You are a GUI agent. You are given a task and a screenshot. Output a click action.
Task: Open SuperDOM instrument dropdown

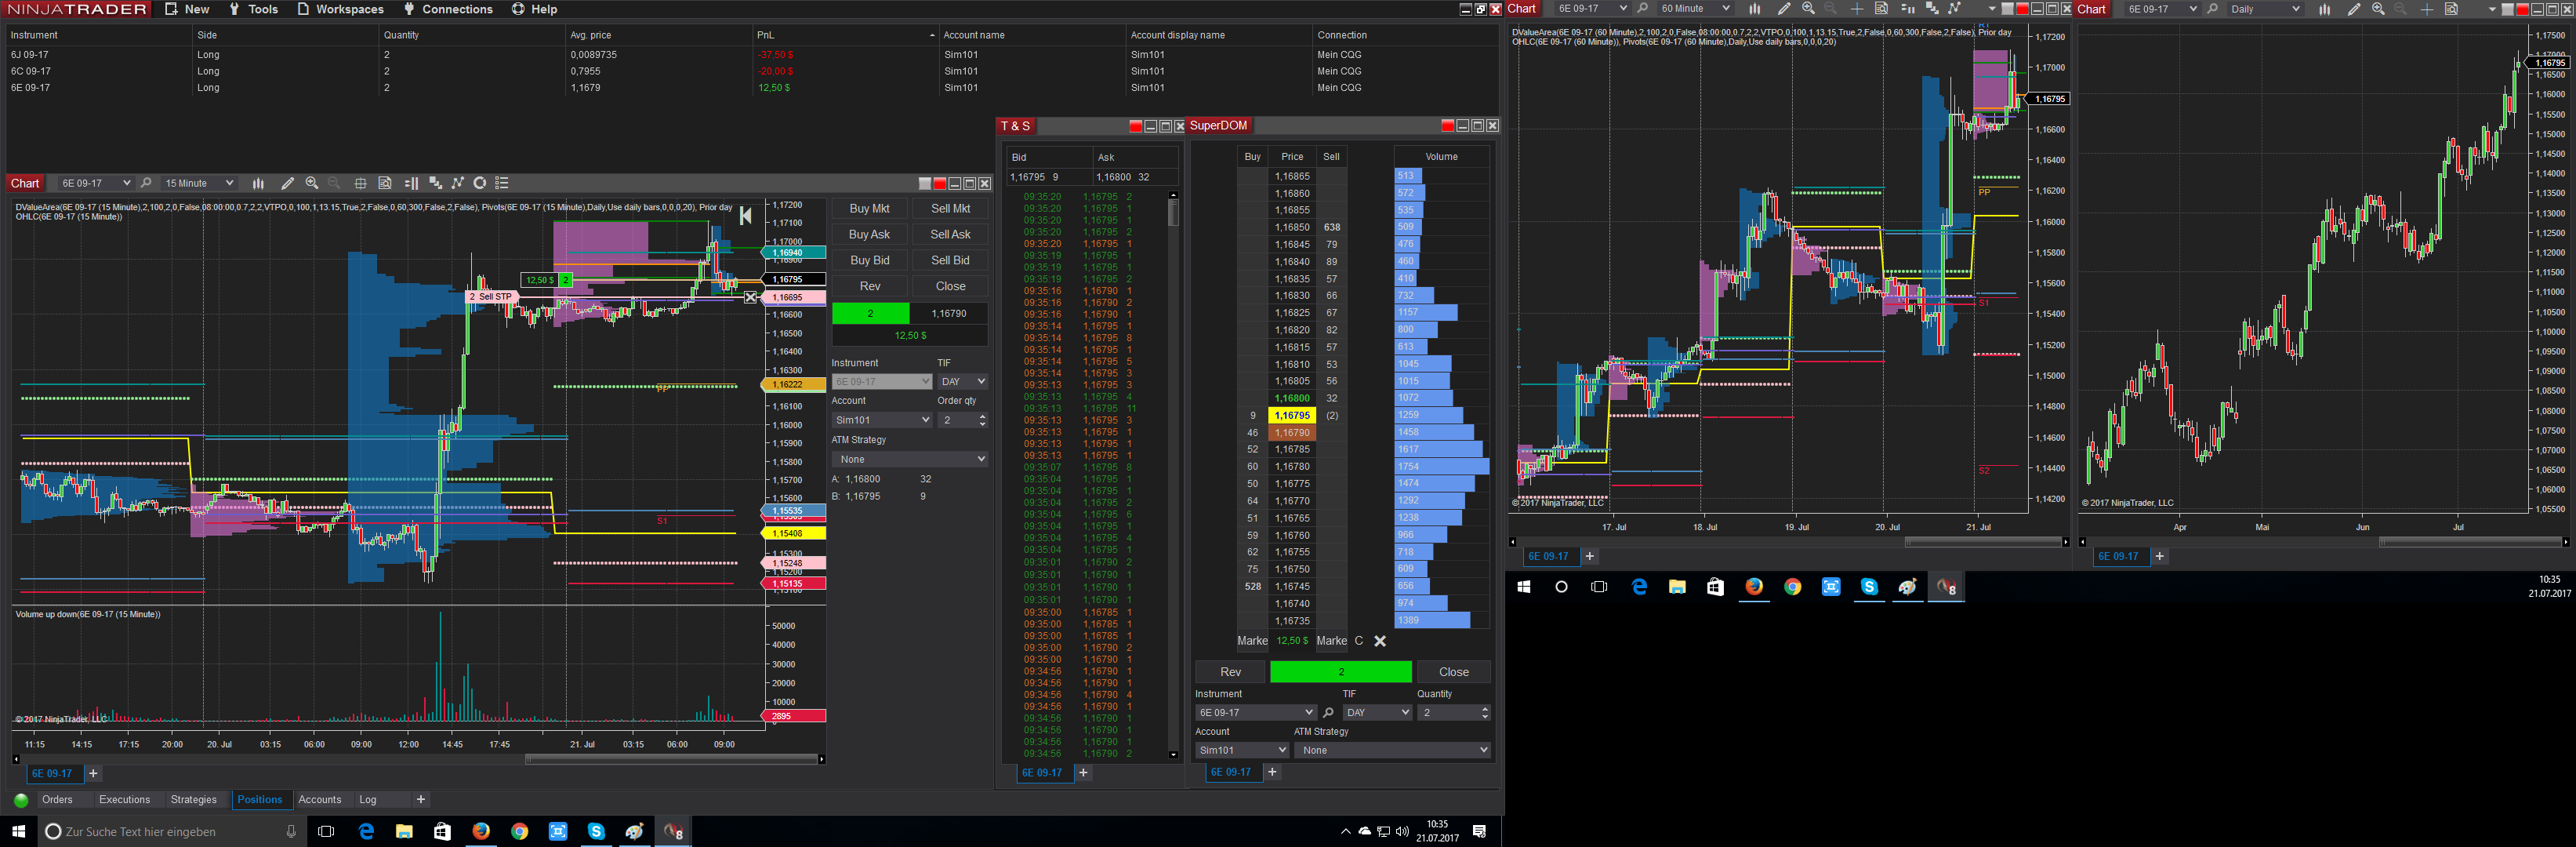click(x=1255, y=713)
